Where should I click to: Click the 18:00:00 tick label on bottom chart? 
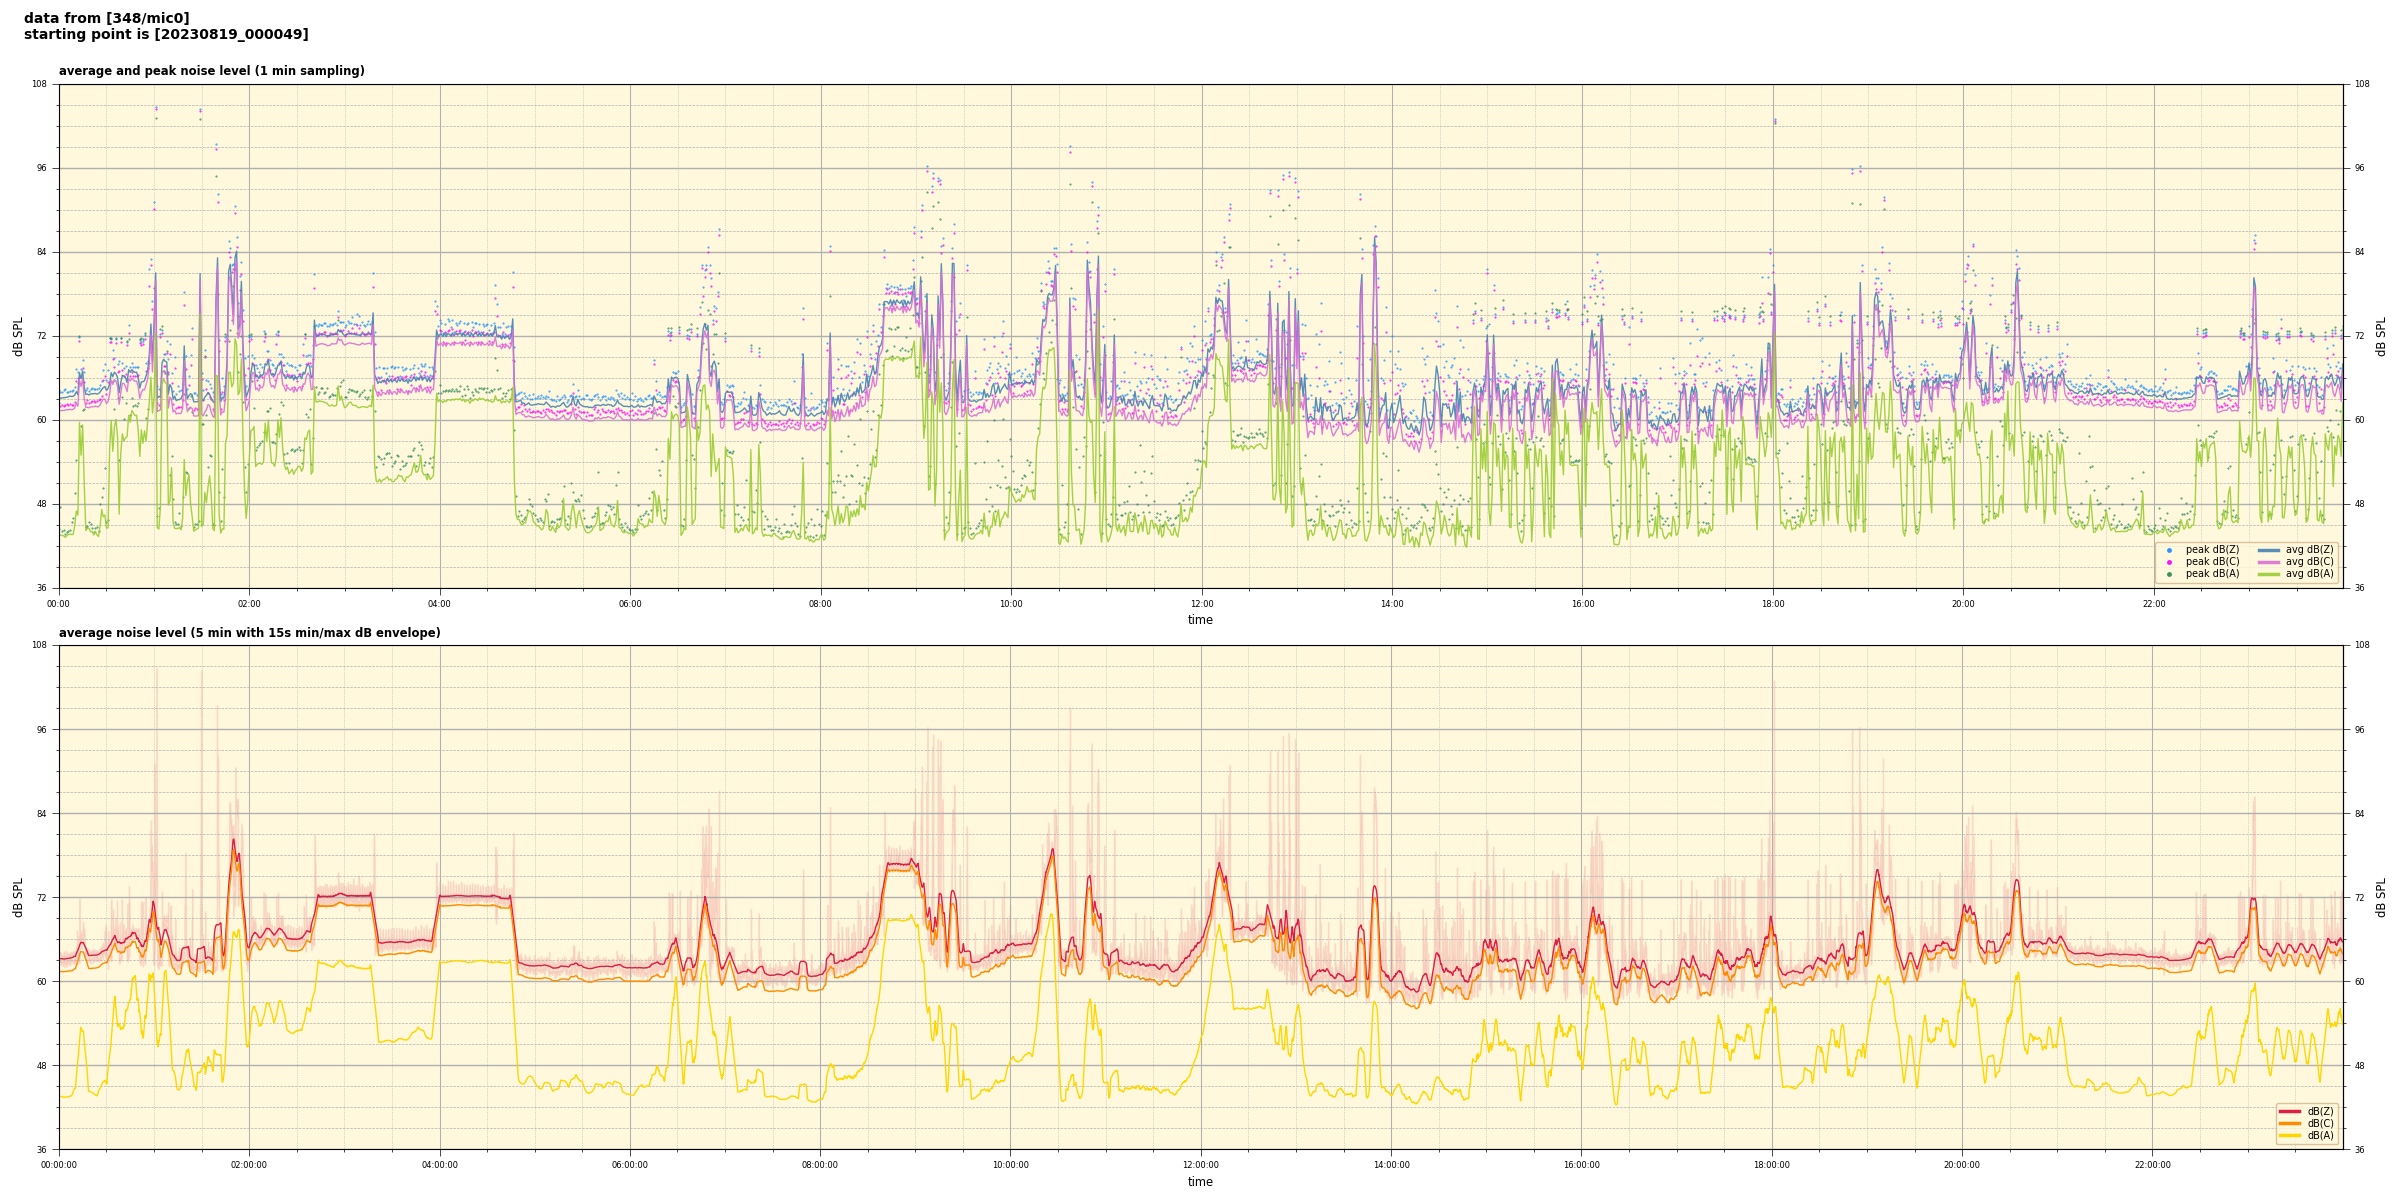1771,1165
